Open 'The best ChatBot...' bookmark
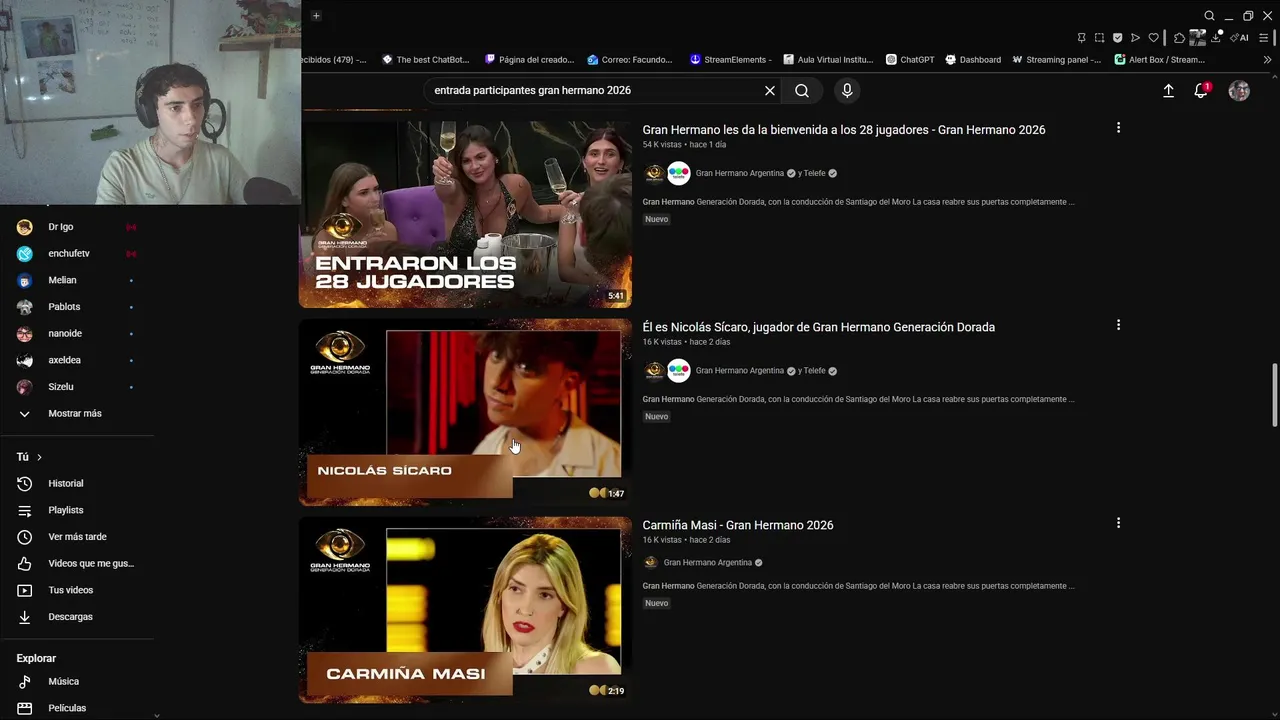1280x720 pixels. (x=425, y=60)
